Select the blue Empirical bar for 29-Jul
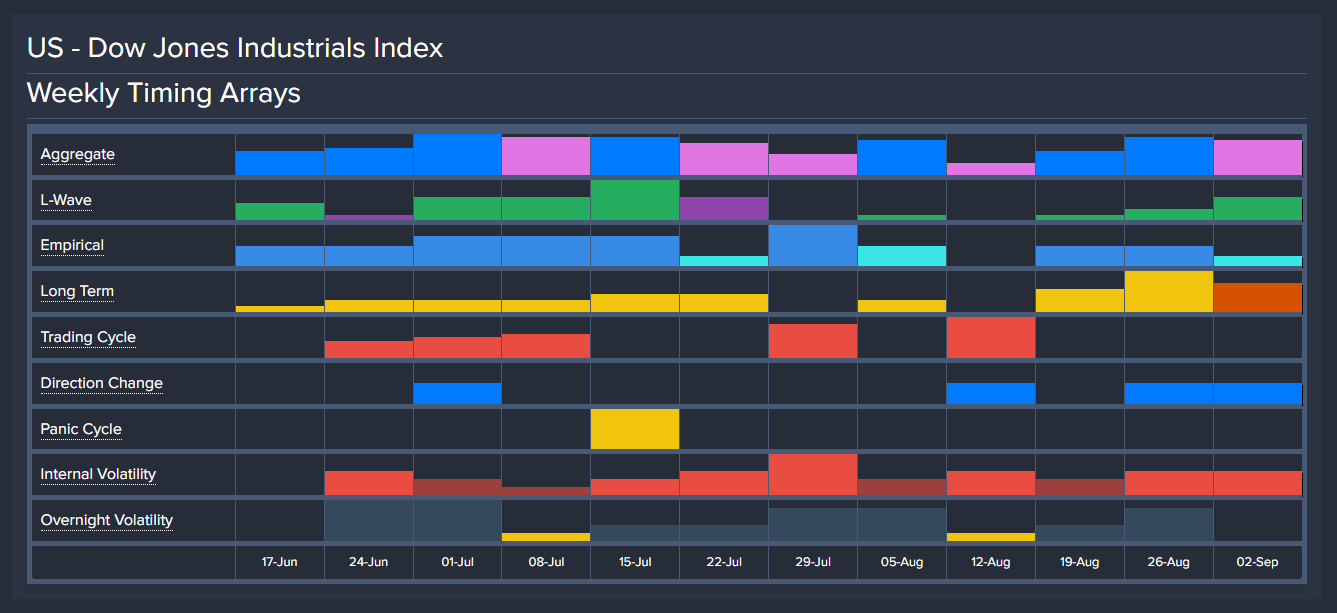Image resolution: width=1337 pixels, height=613 pixels. click(x=813, y=245)
